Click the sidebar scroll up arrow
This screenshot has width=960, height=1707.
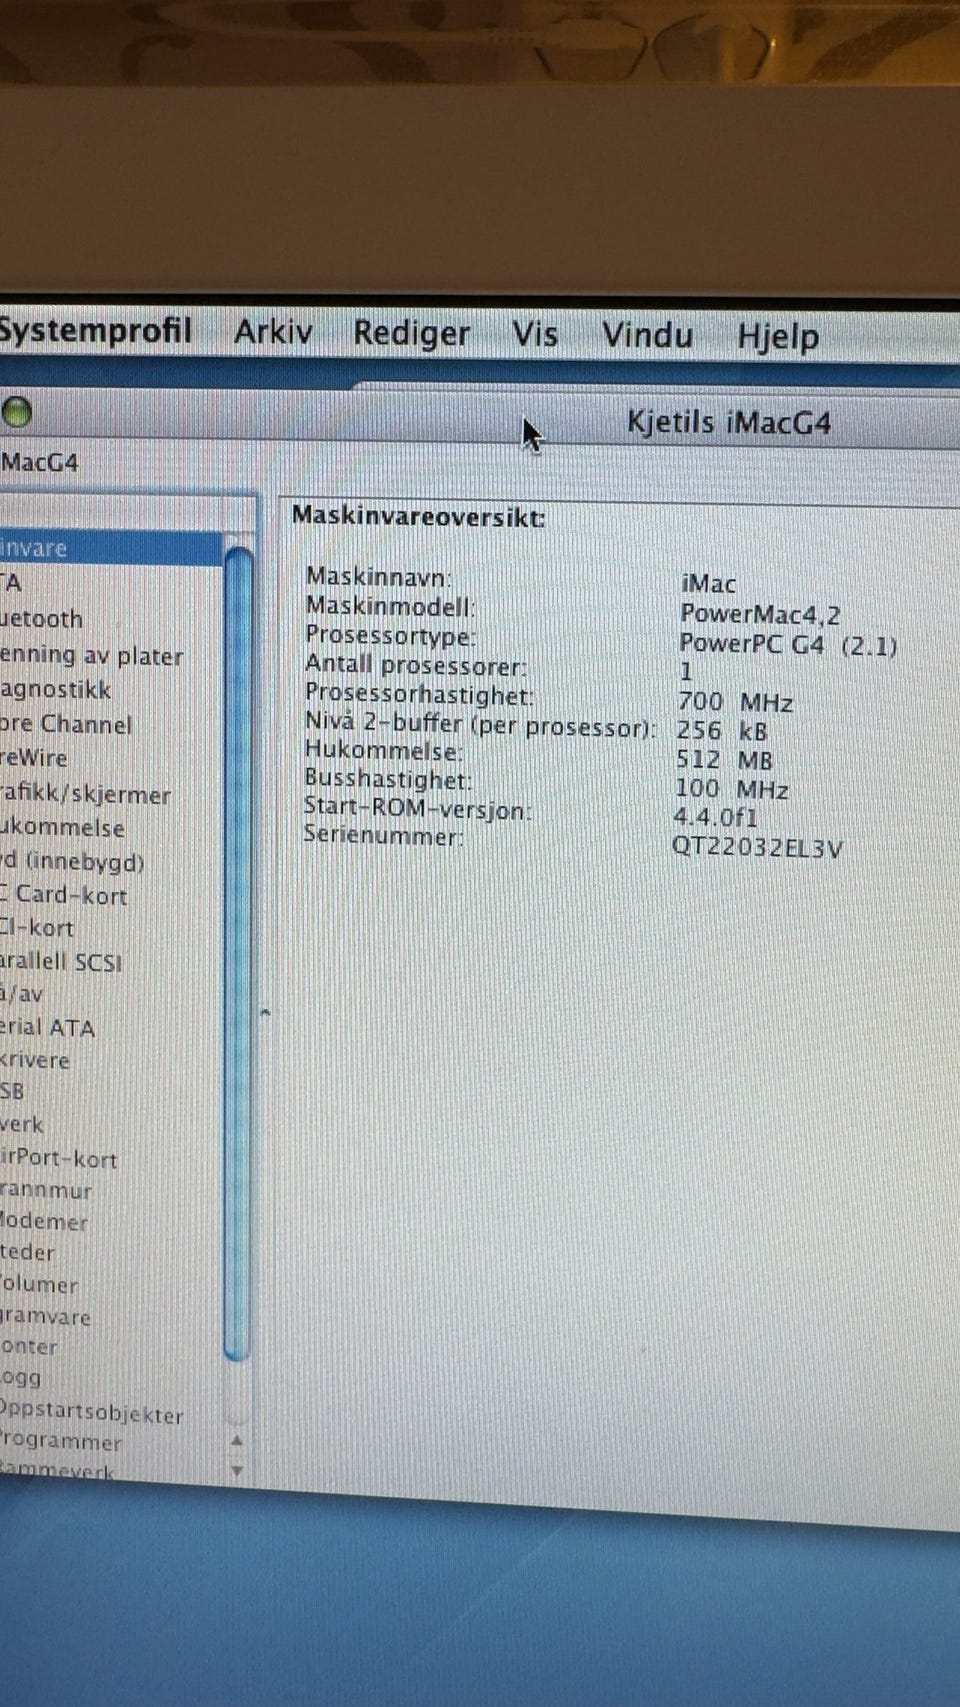click(237, 1441)
